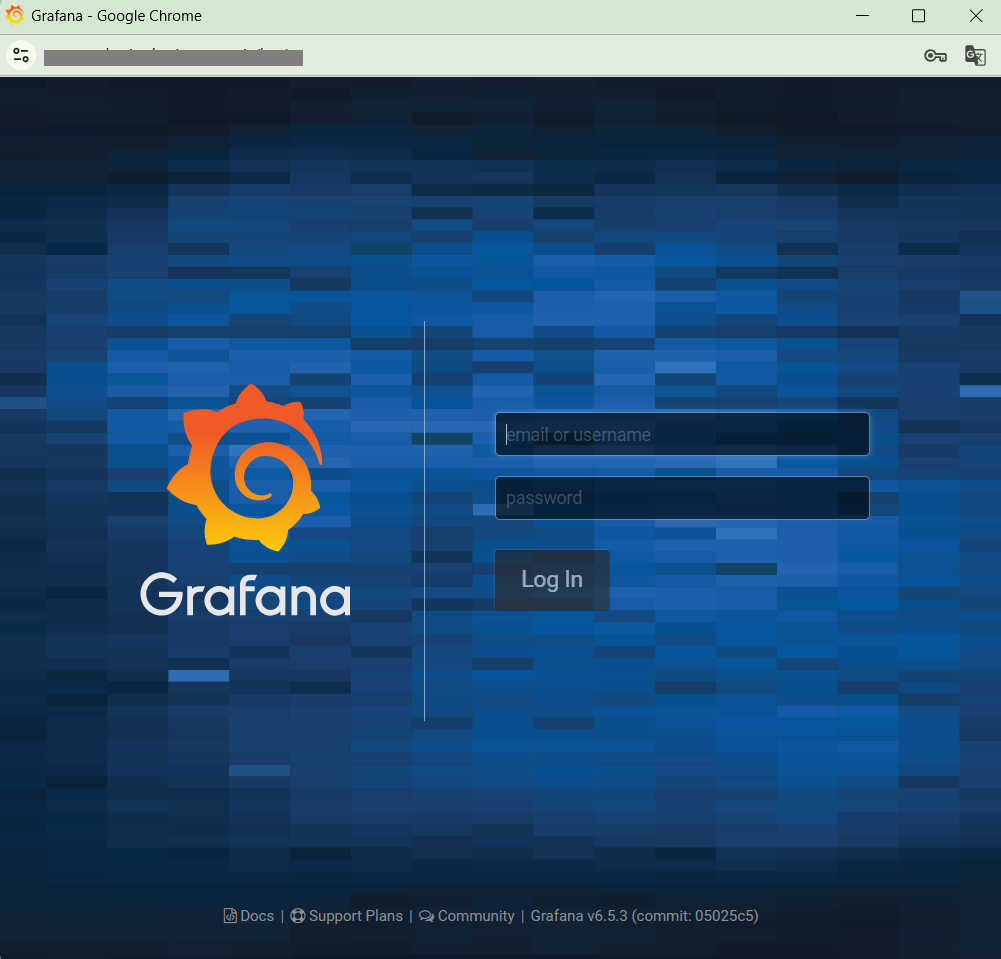
Task: Click the Grafana favicon in title bar
Action: [15, 15]
